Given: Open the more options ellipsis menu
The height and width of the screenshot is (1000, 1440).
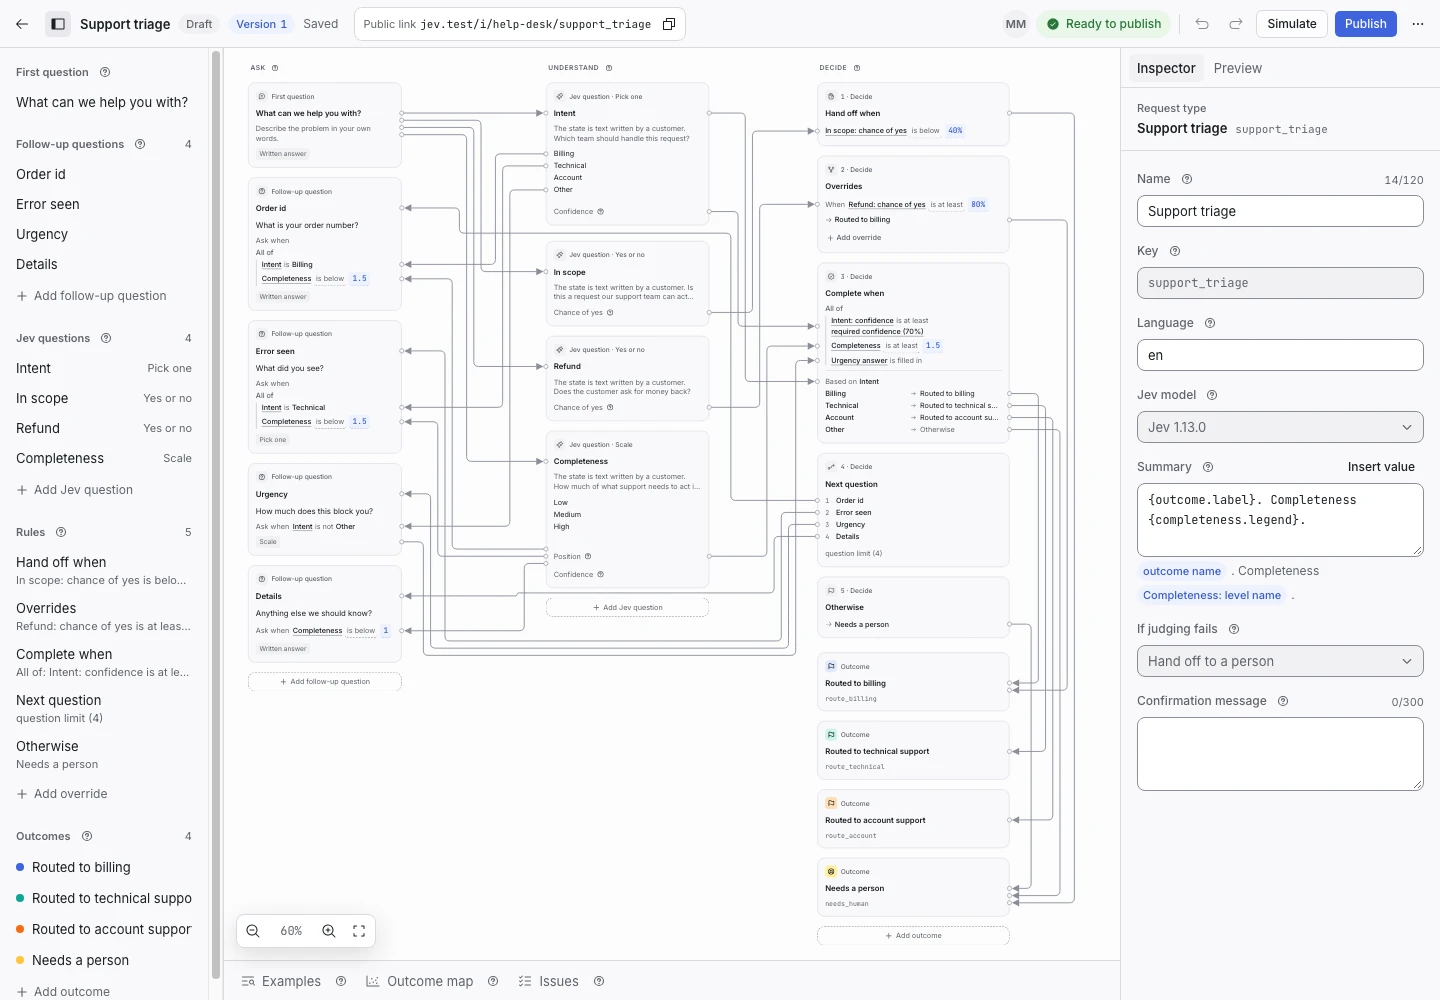Looking at the screenshot, I should point(1418,24).
